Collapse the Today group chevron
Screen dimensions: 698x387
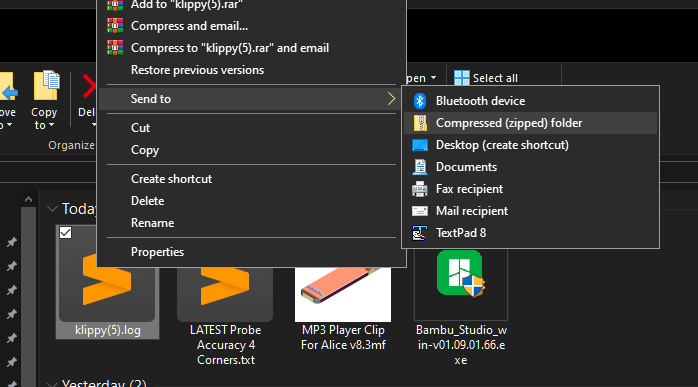(x=52, y=208)
